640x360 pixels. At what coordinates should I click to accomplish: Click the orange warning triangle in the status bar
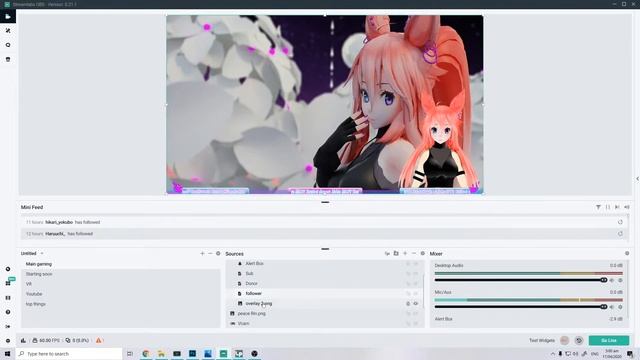[98, 340]
